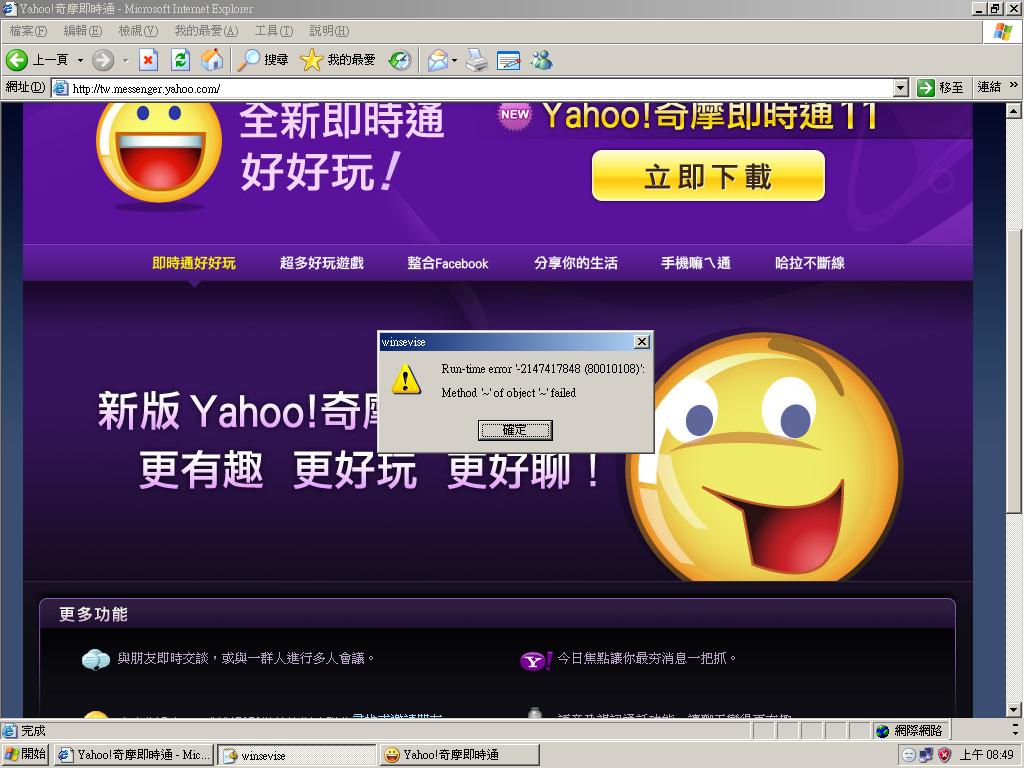The height and width of the screenshot is (768, 1024).
Task: Open the 檔案(F) menu
Action: (28, 31)
